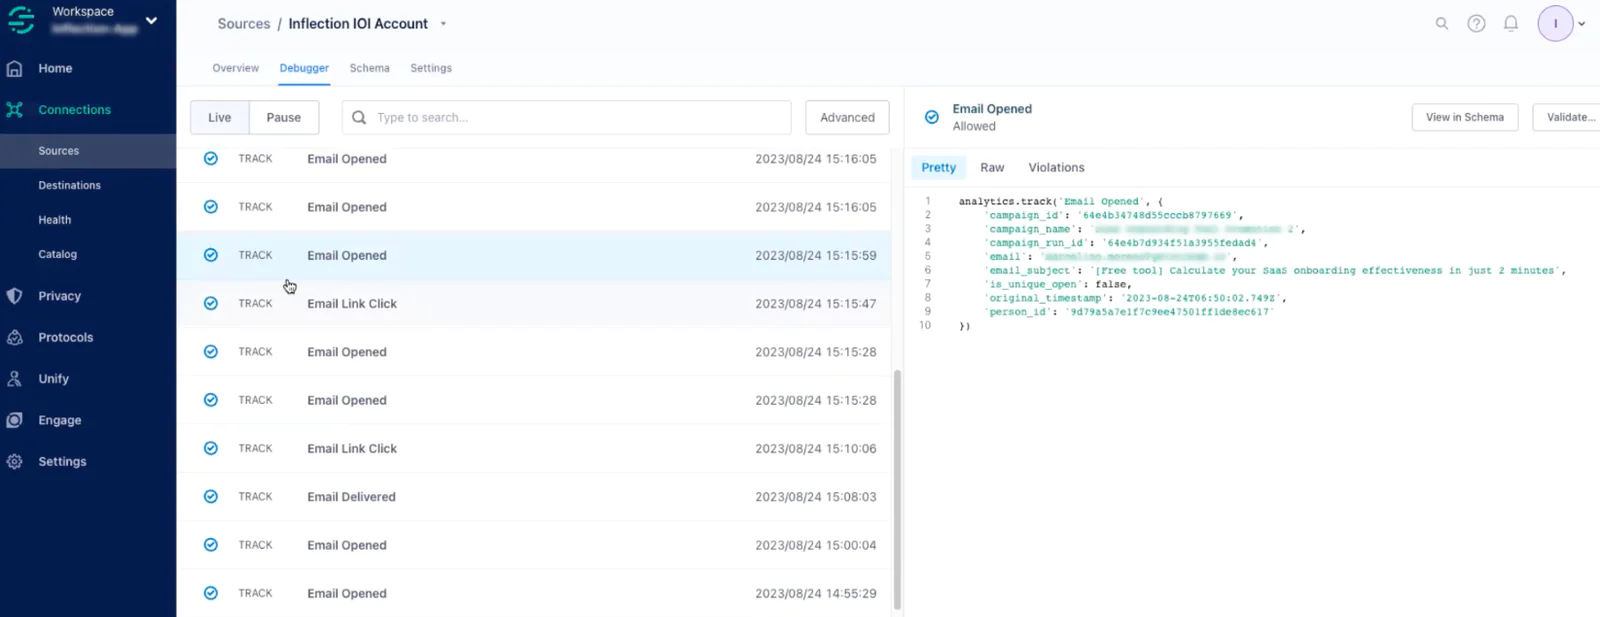Expand the Inflection IOI Account source dropdown

click(443, 24)
